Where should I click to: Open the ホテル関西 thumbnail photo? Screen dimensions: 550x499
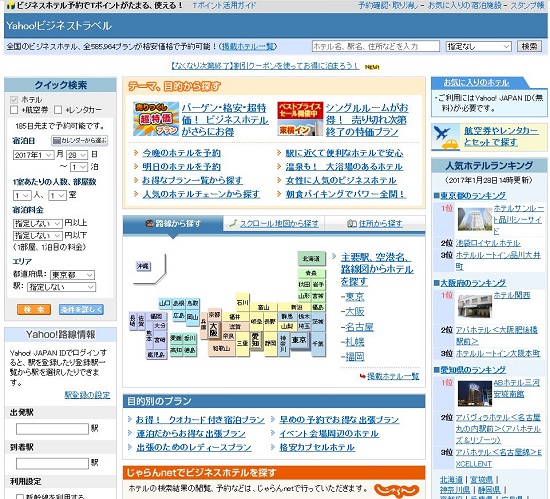(475, 306)
